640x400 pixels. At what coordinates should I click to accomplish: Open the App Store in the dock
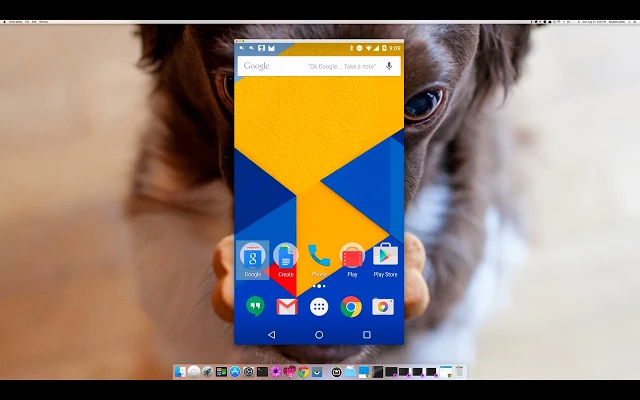pos(235,372)
